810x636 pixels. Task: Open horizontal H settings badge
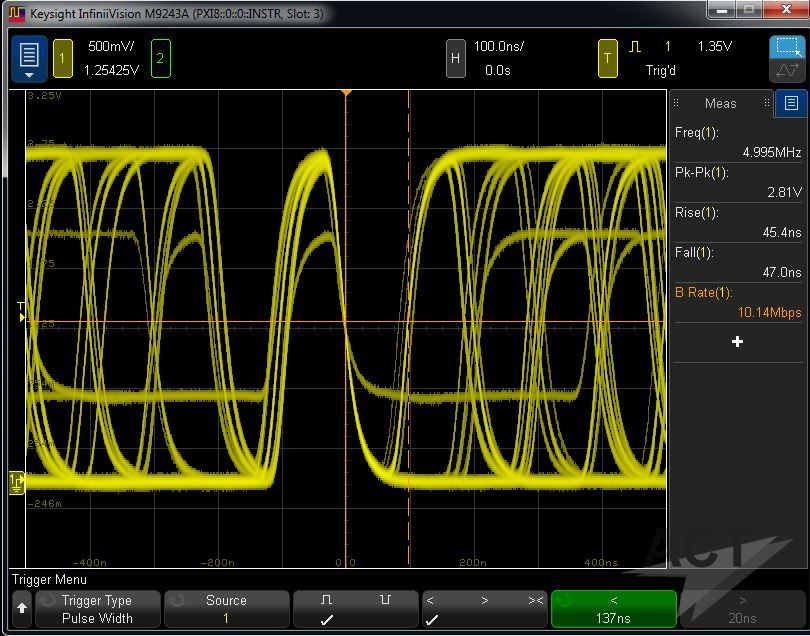coord(455,59)
